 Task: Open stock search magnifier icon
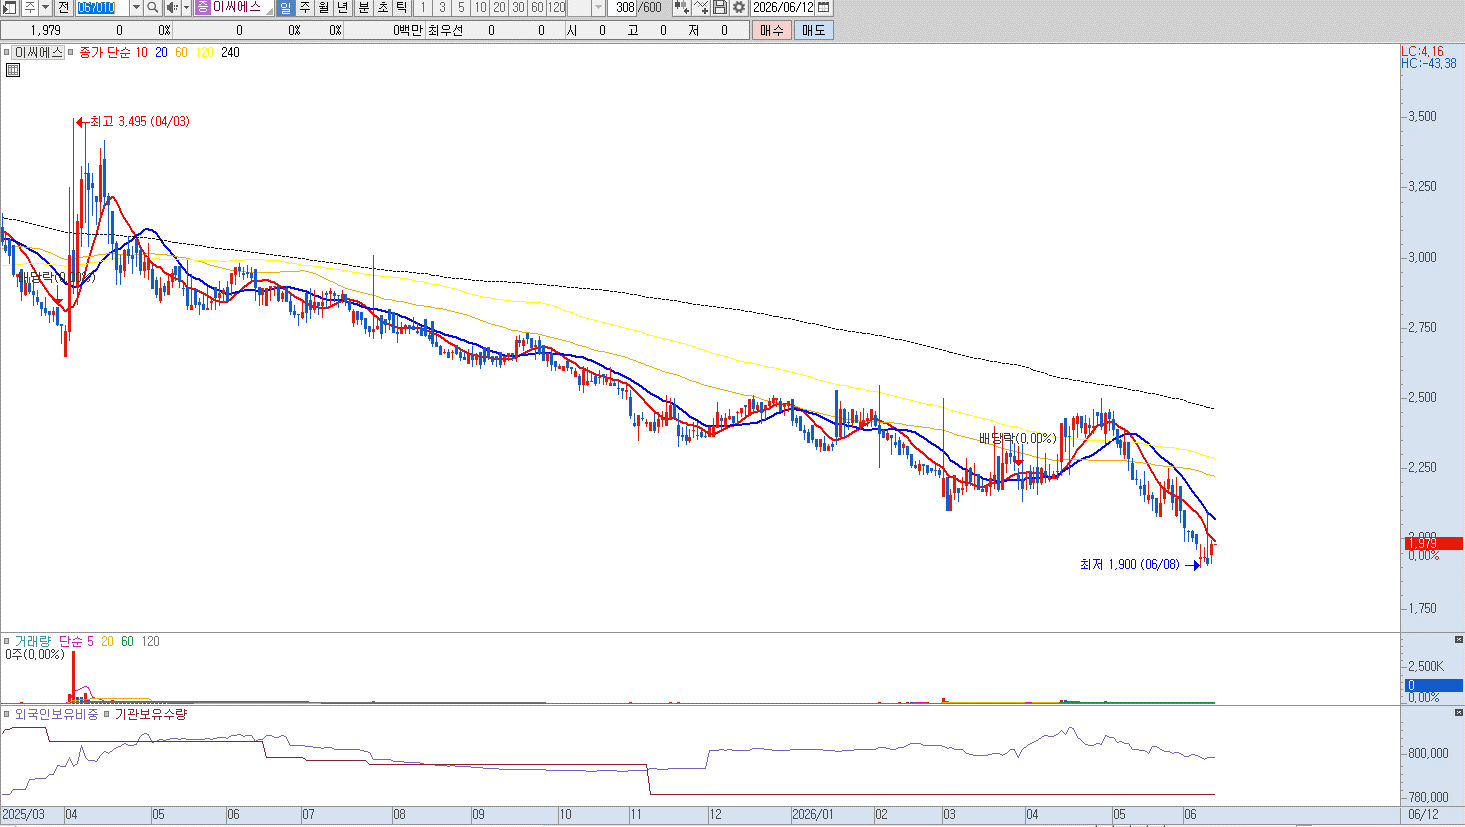point(153,7)
